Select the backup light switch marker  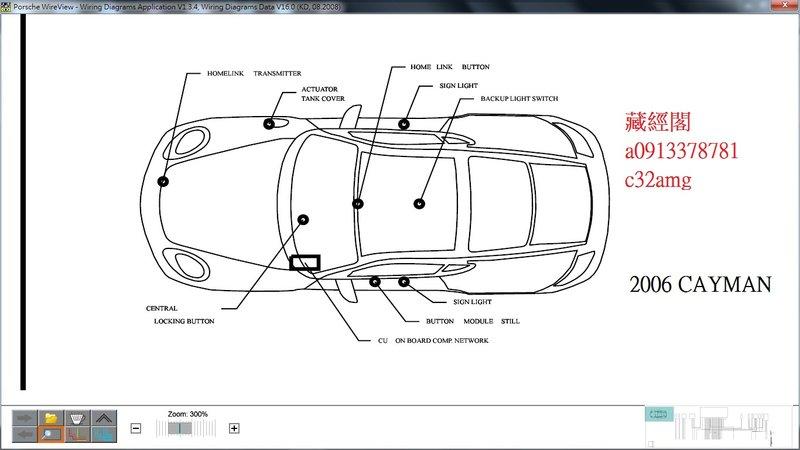(417, 203)
